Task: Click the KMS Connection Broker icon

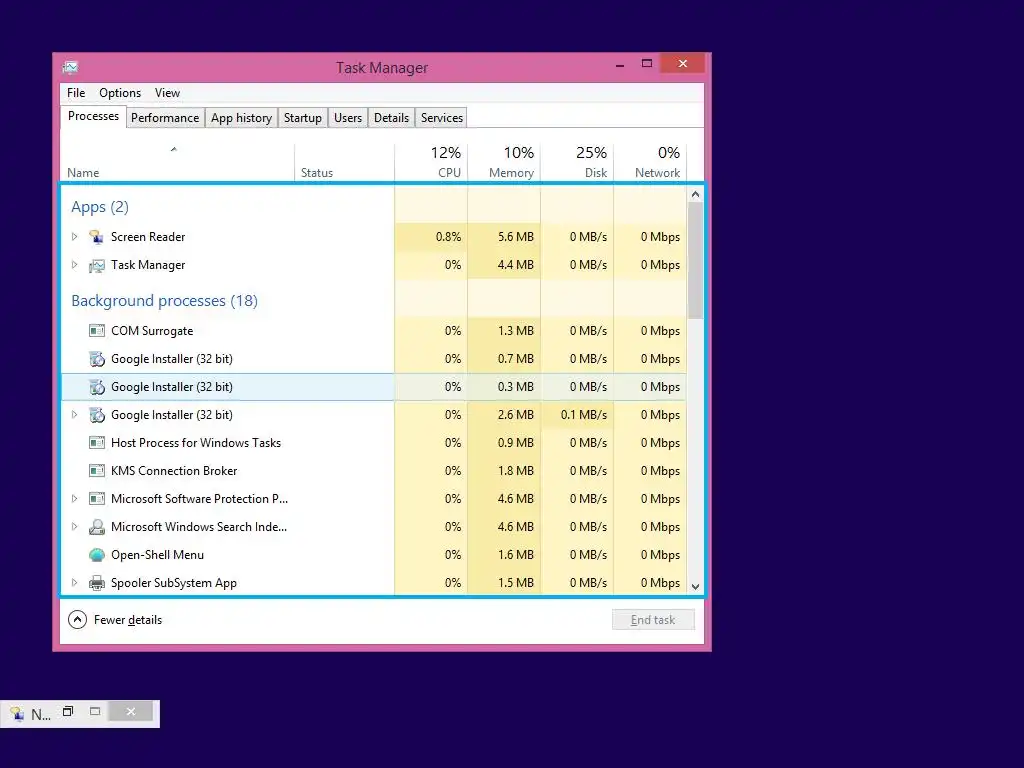Action: tap(97, 471)
